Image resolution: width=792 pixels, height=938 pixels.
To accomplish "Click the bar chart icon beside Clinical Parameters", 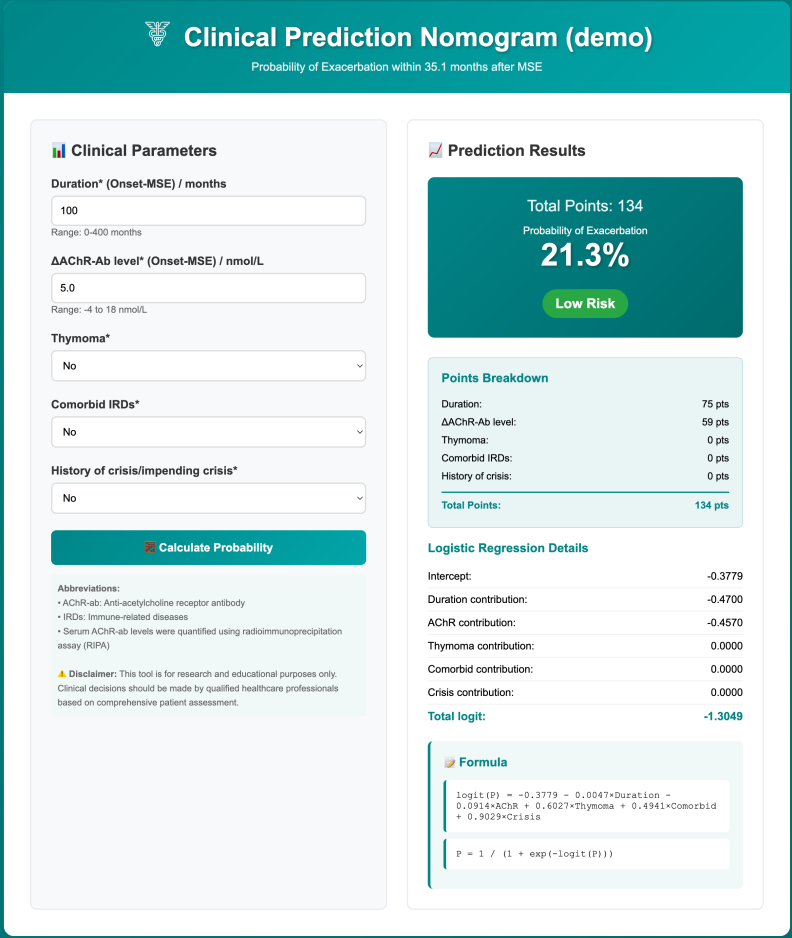I will coord(59,151).
